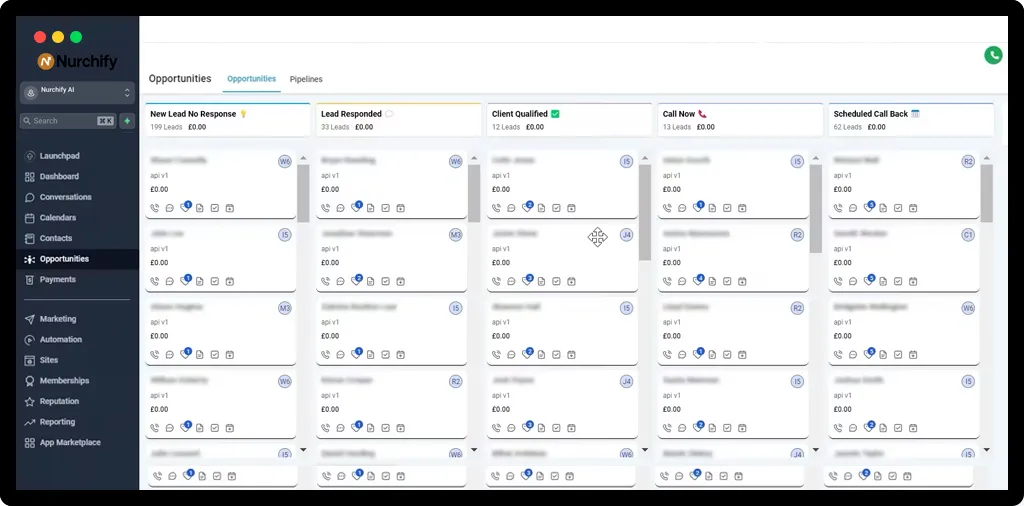Open tags icon on top Client Qualified card
This screenshot has width=1024, height=506.
(x=528, y=207)
